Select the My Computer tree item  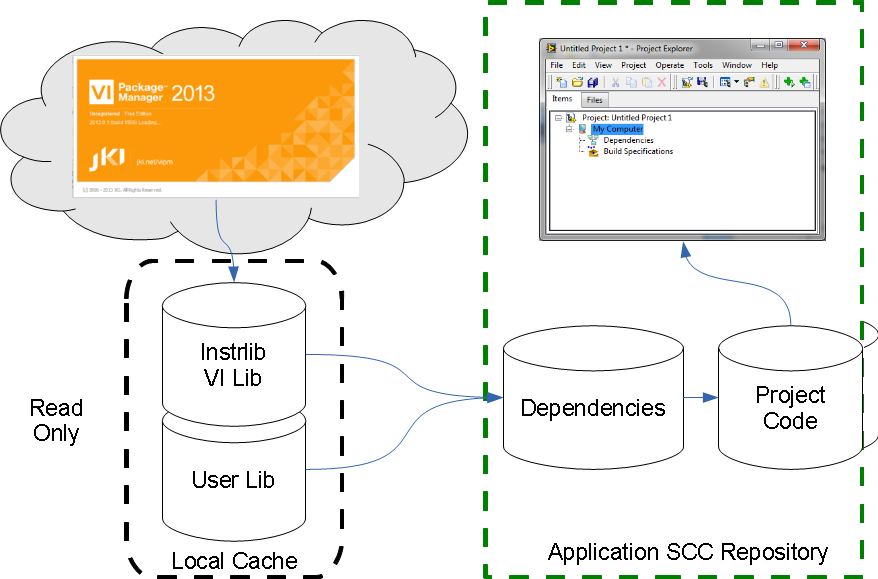[x=618, y=129]
